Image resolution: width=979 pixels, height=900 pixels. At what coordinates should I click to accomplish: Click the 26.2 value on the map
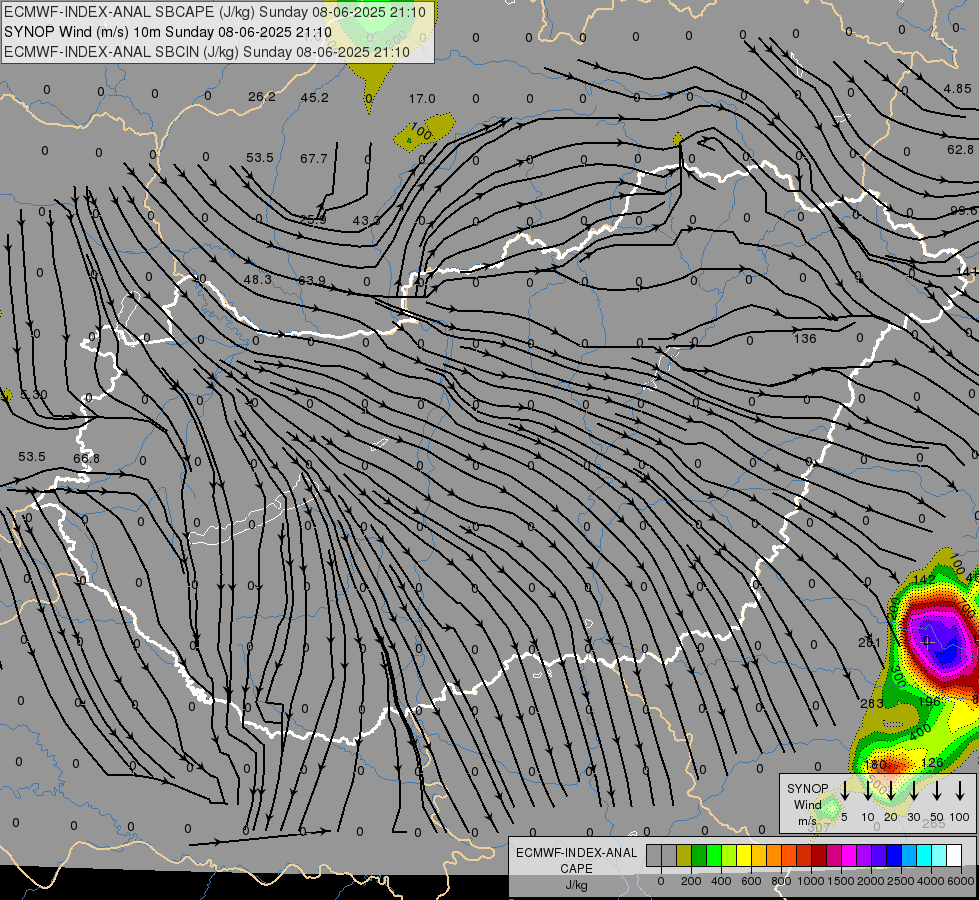point(262,97)
